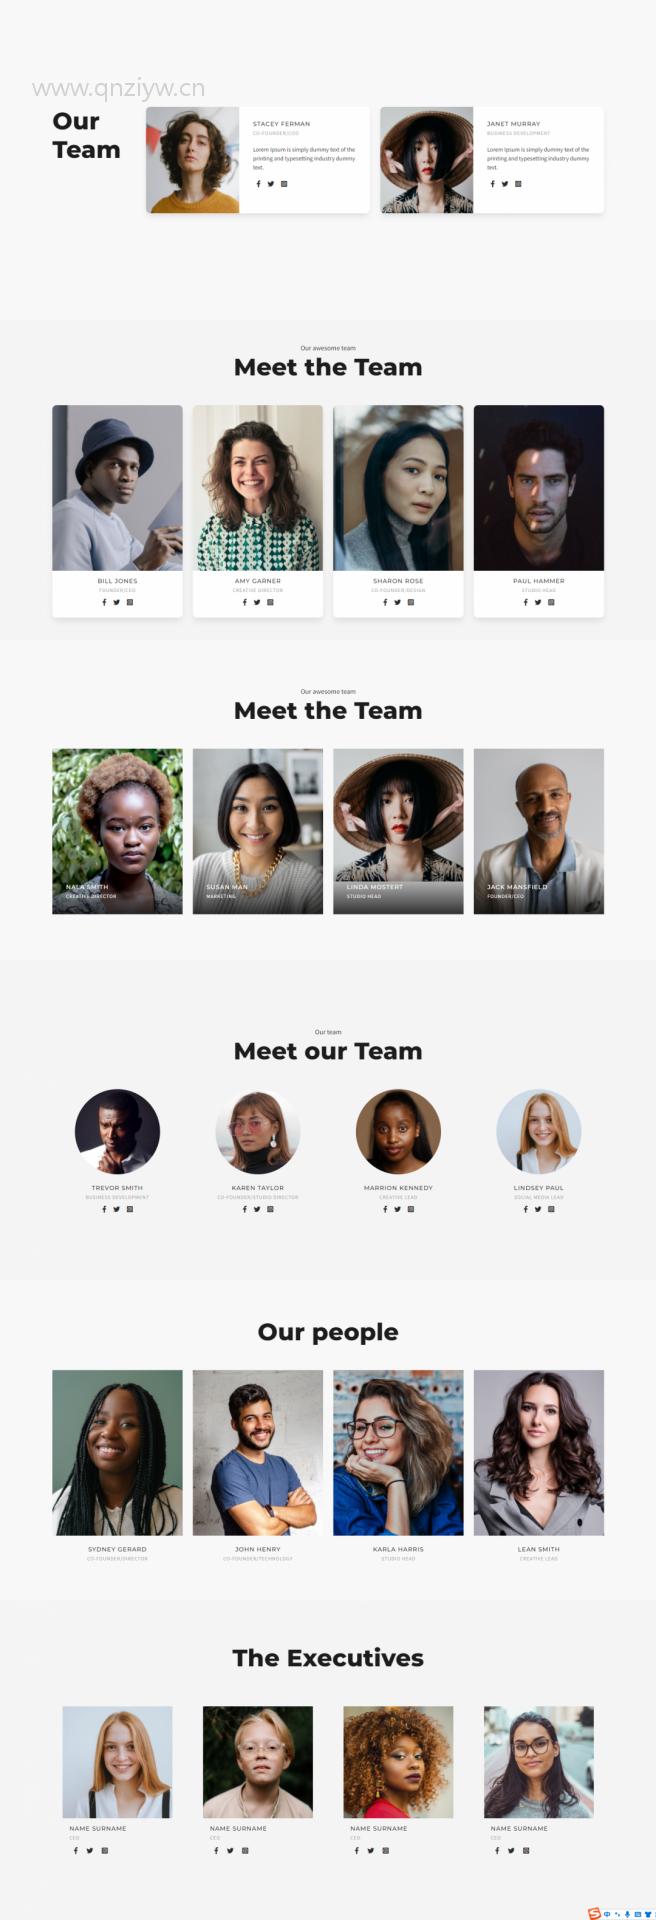656x1920 pixels.
Task: Open Sharon Rose's Instagram icon
Action: 411,602
